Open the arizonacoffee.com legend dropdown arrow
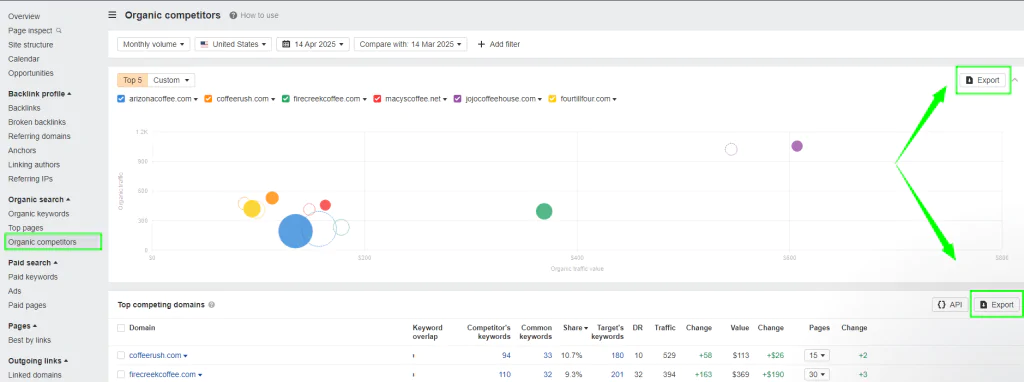 click(x=196, y=99)
